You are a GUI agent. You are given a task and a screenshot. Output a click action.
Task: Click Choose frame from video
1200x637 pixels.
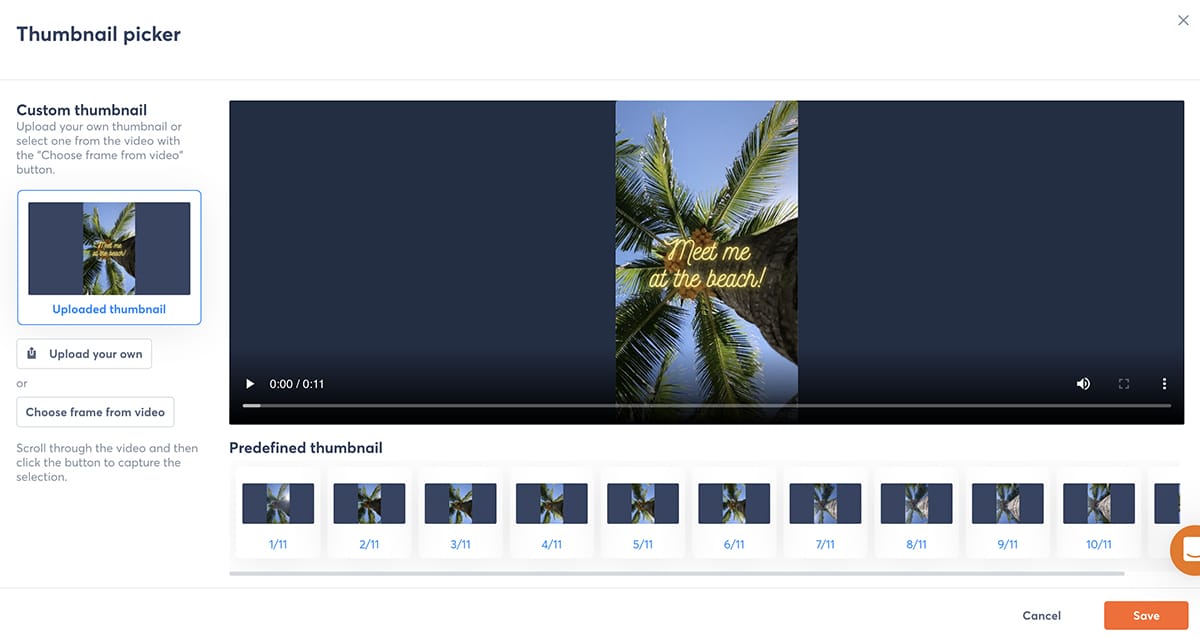point(95,412)
